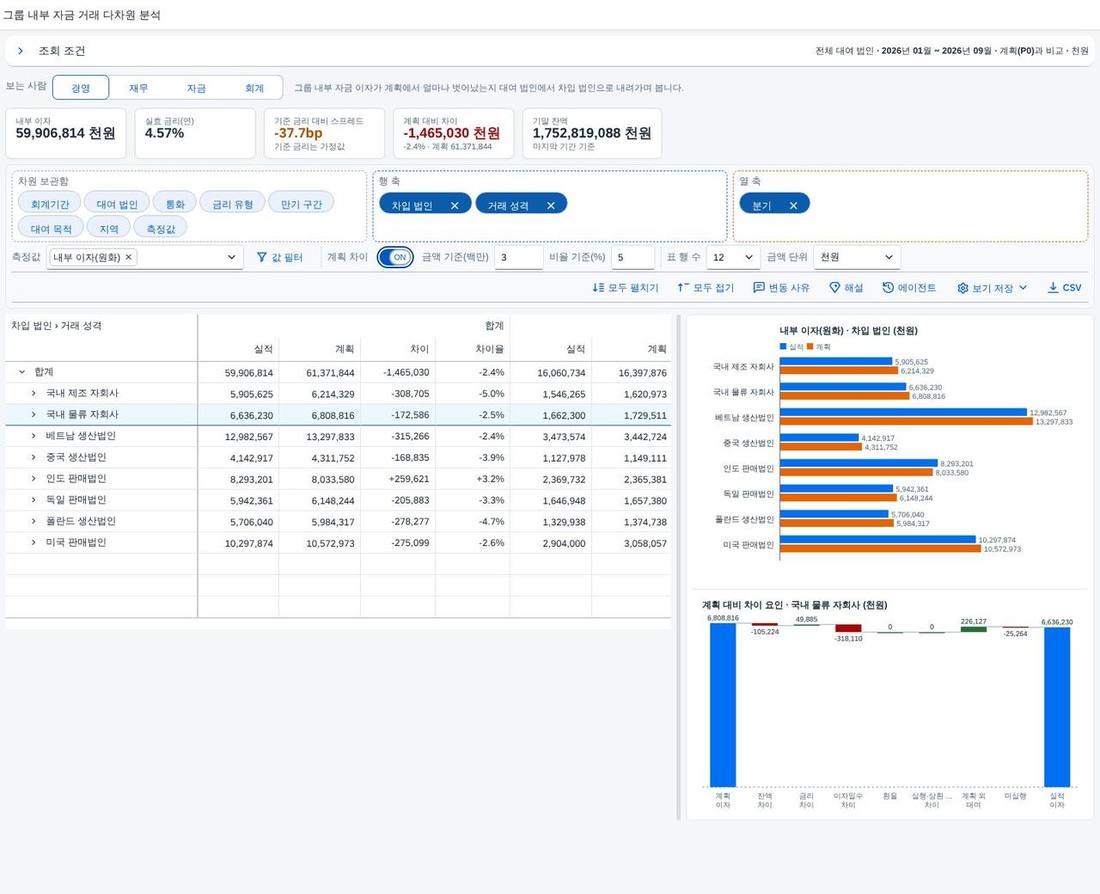Click the 모두 접기 collapse-all icon
The image size is (1100, 894).
coord(683,288)
